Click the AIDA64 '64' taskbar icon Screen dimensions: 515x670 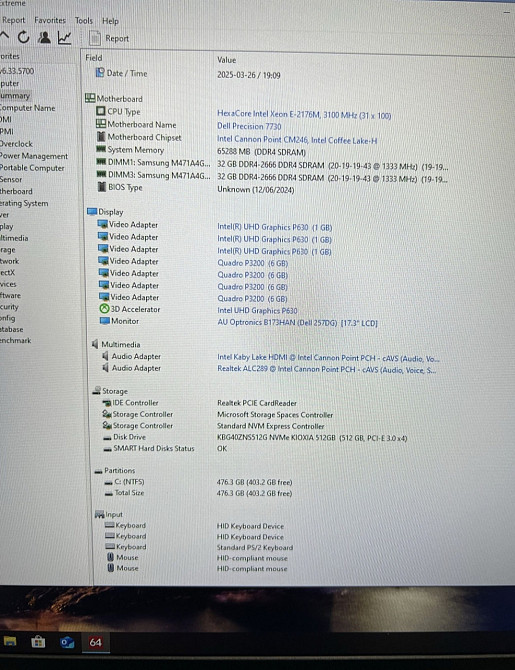point(96,642)
